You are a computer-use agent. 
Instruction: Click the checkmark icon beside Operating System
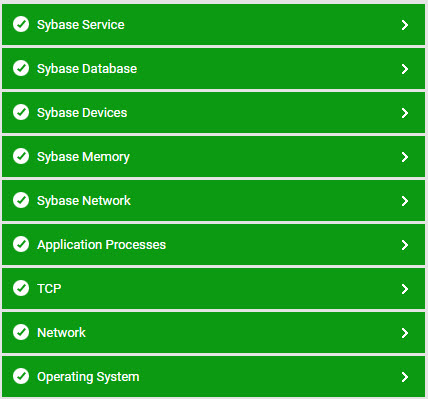21,377
